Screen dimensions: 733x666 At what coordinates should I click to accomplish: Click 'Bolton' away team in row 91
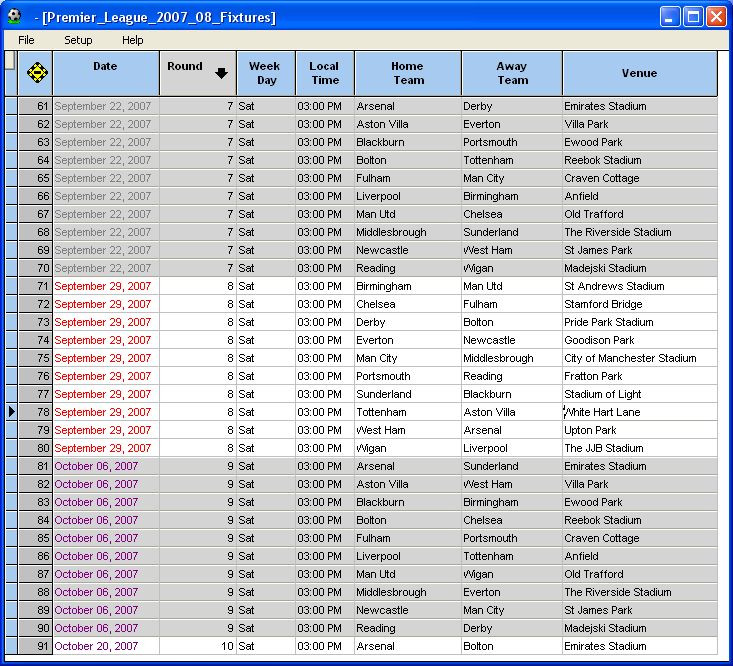512,646
